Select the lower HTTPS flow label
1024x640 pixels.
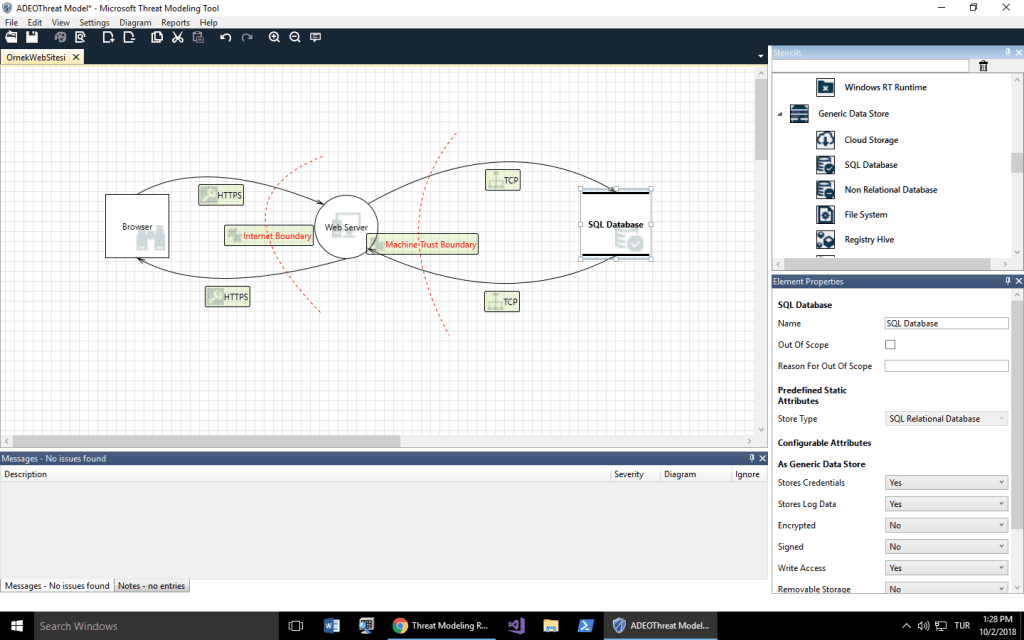[x=227, y=296]
